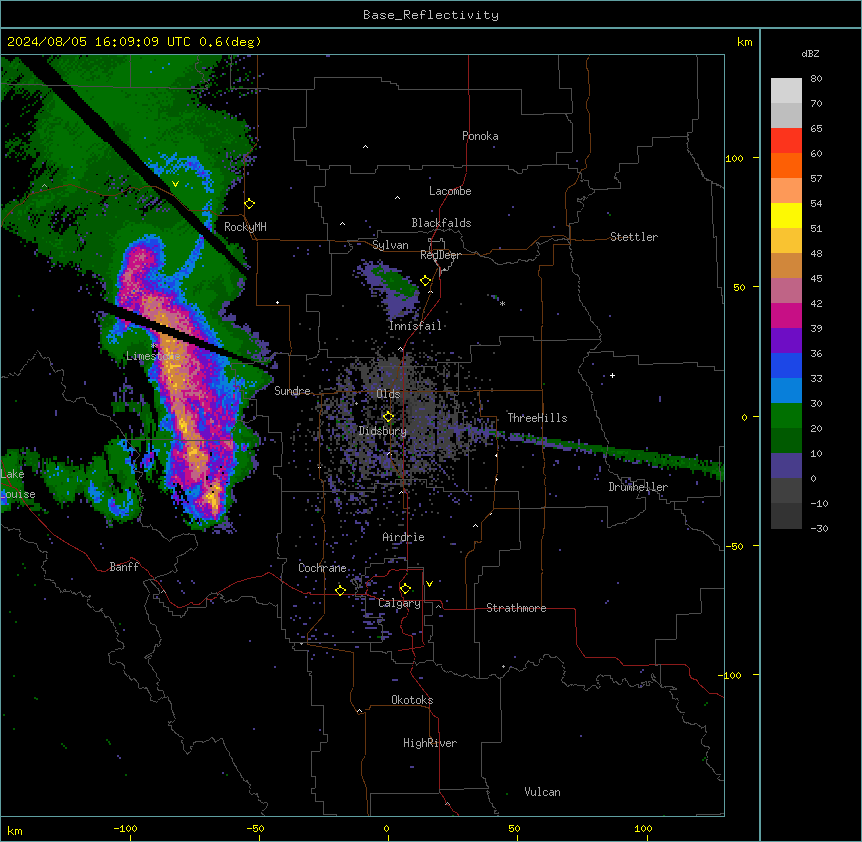Screen dimensions: 862x842
Task: Click the Limestone label inside the storm
Action: pyautogui.click(x=153, y=356)
